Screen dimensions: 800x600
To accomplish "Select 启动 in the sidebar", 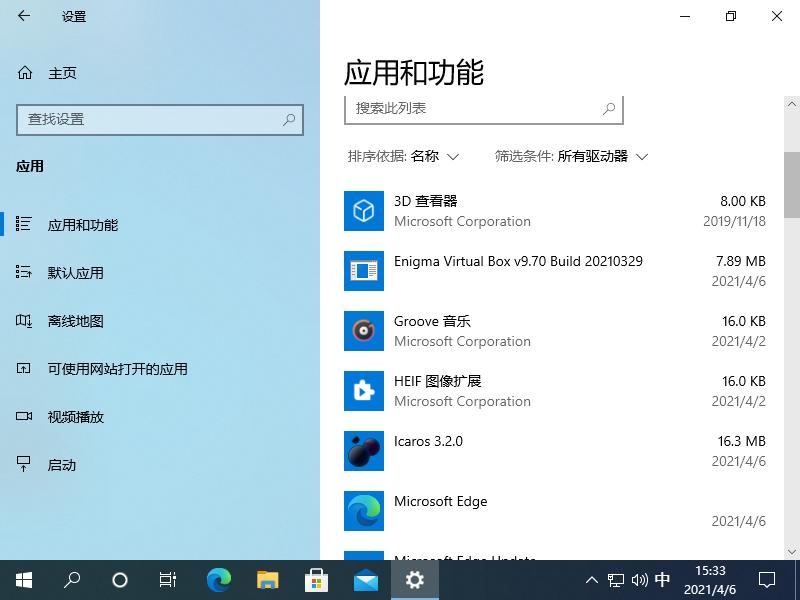I will coord(61,465).
